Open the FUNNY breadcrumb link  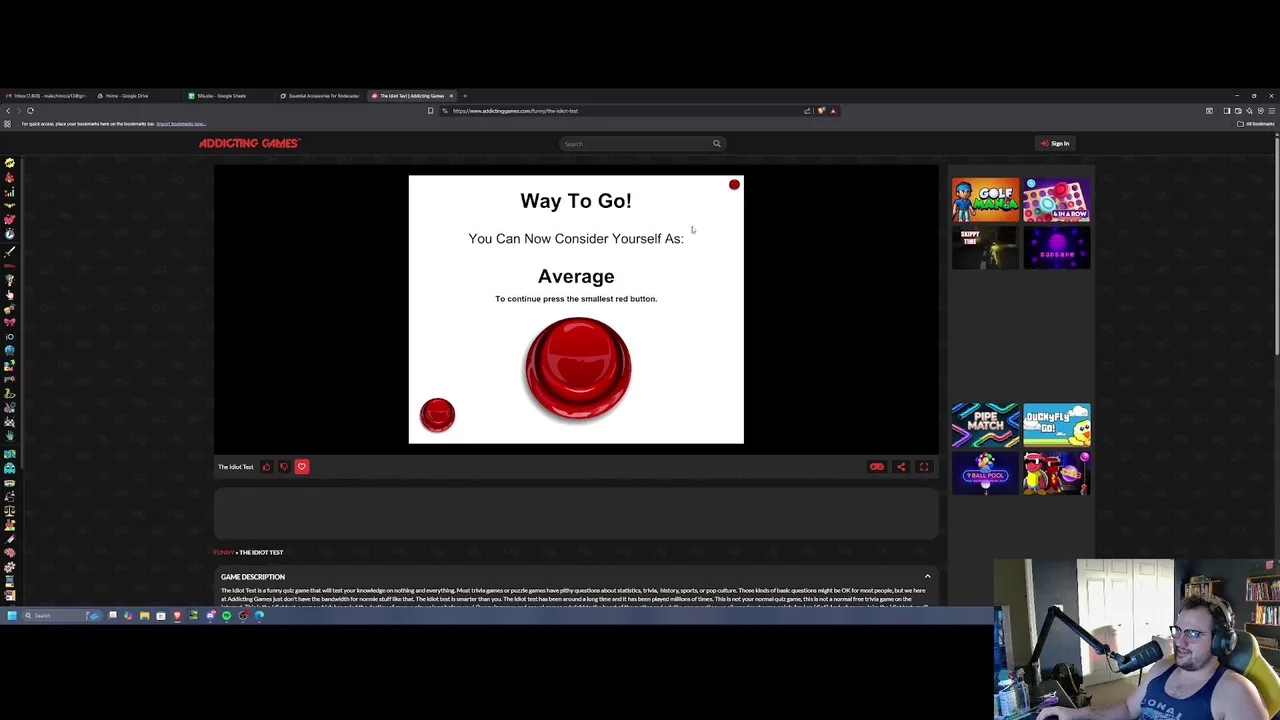coord(223,552)
